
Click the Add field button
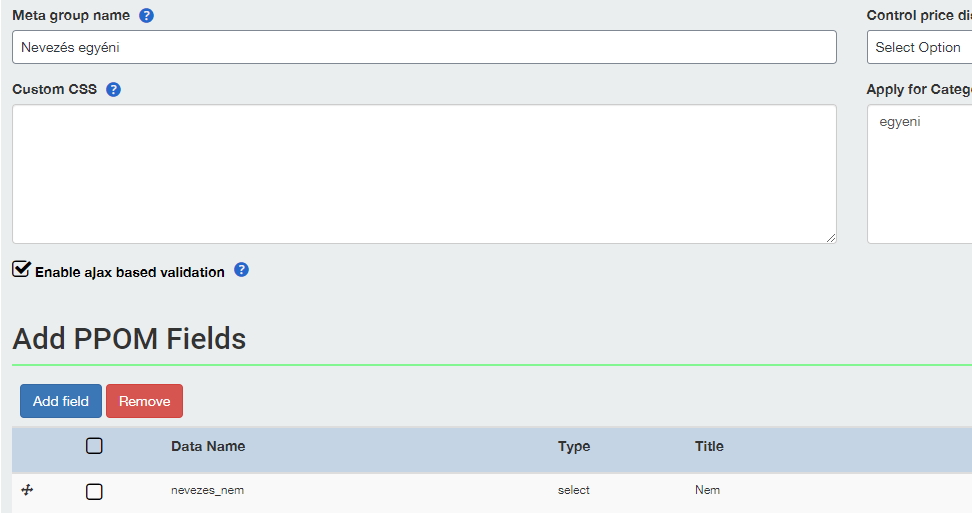click(x=61, y=401)
